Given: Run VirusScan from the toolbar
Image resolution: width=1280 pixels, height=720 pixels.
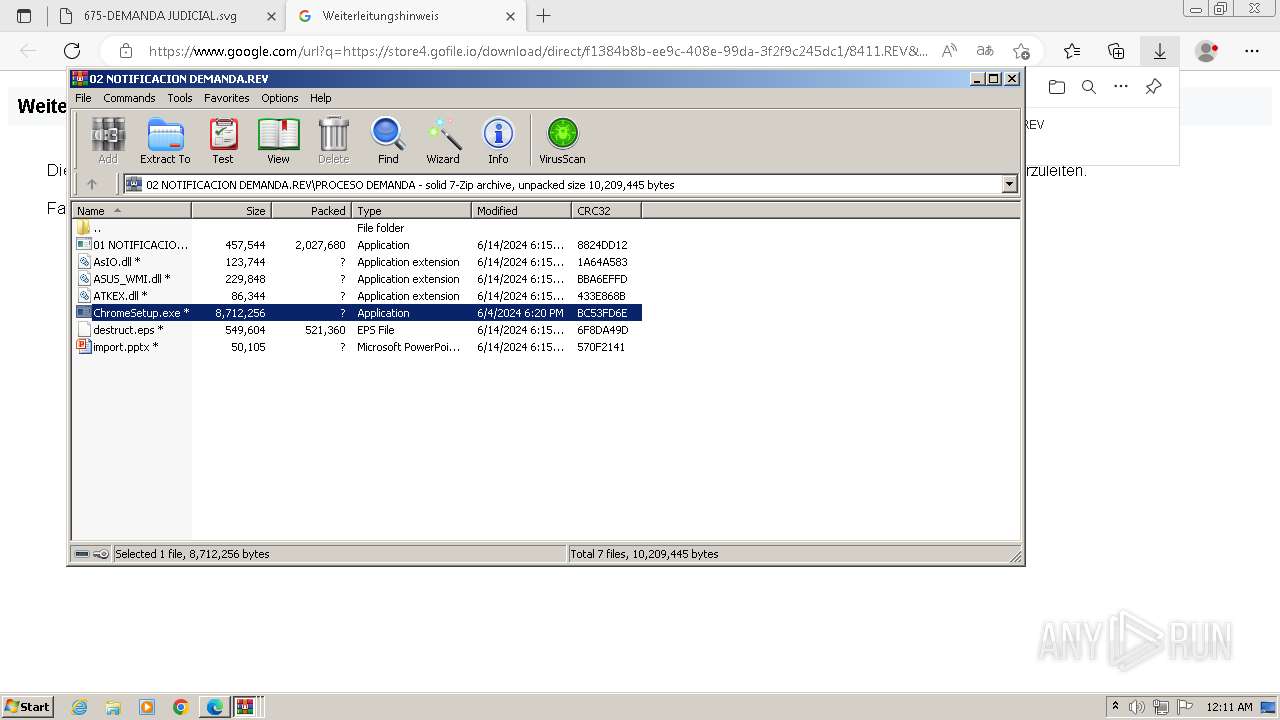Looking at the screenshot, I should (562, 140).
